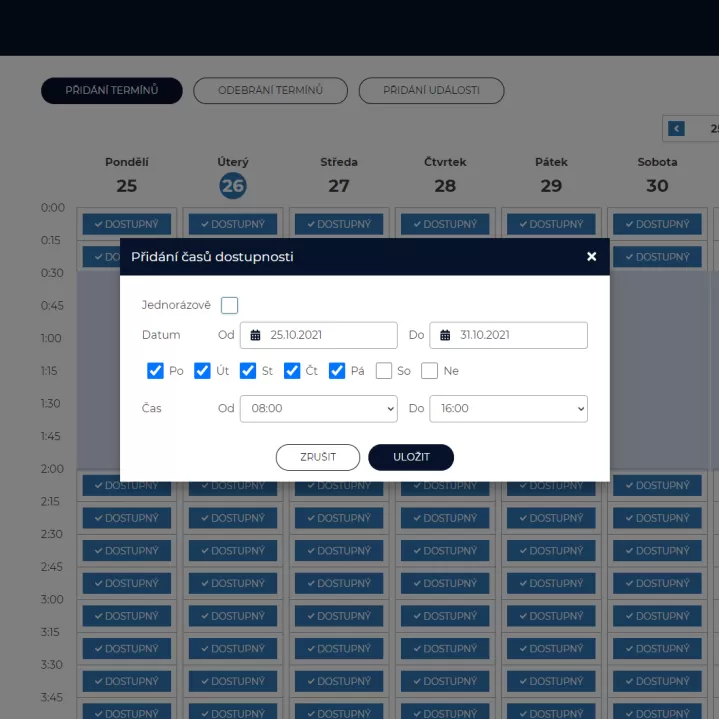The image size is (719, 719).
Task: Select Tuesday 26 highlighted date circle
Action: (232, 185)
